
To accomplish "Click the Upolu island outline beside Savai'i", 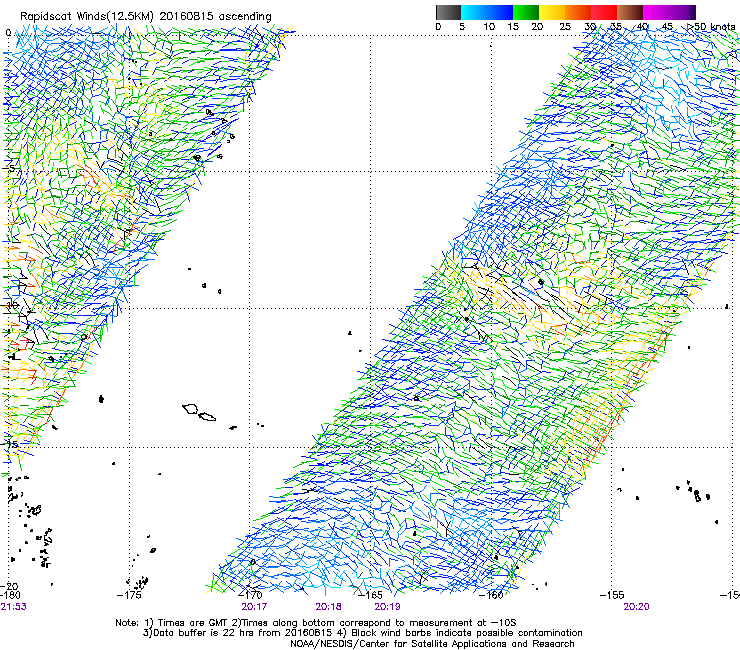I will click(x=207, y=417).
